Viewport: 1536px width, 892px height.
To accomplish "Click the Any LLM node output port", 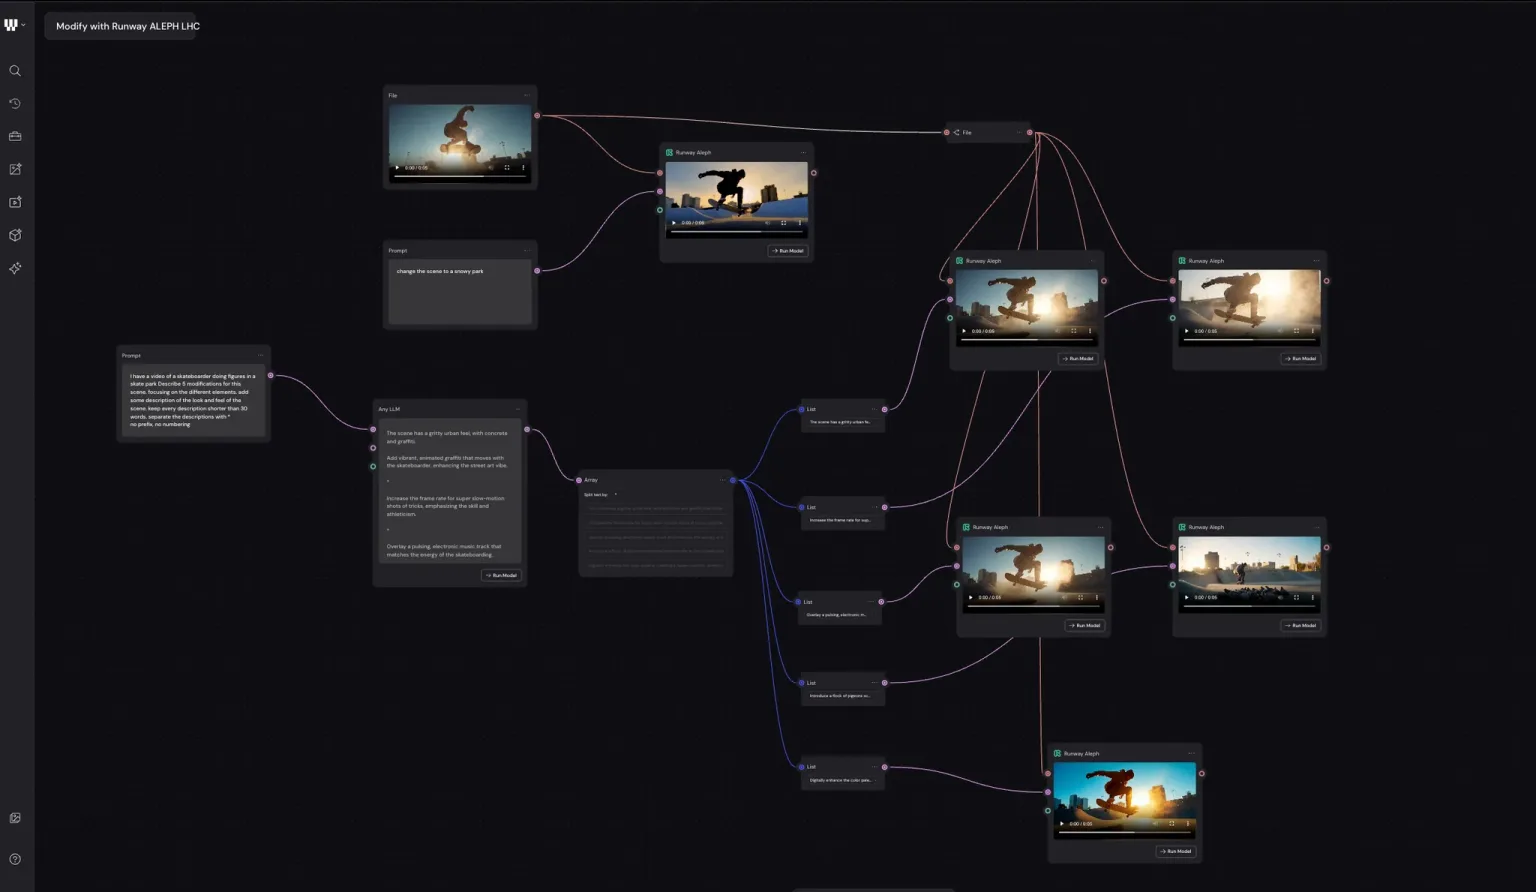I will coord(527,430).
